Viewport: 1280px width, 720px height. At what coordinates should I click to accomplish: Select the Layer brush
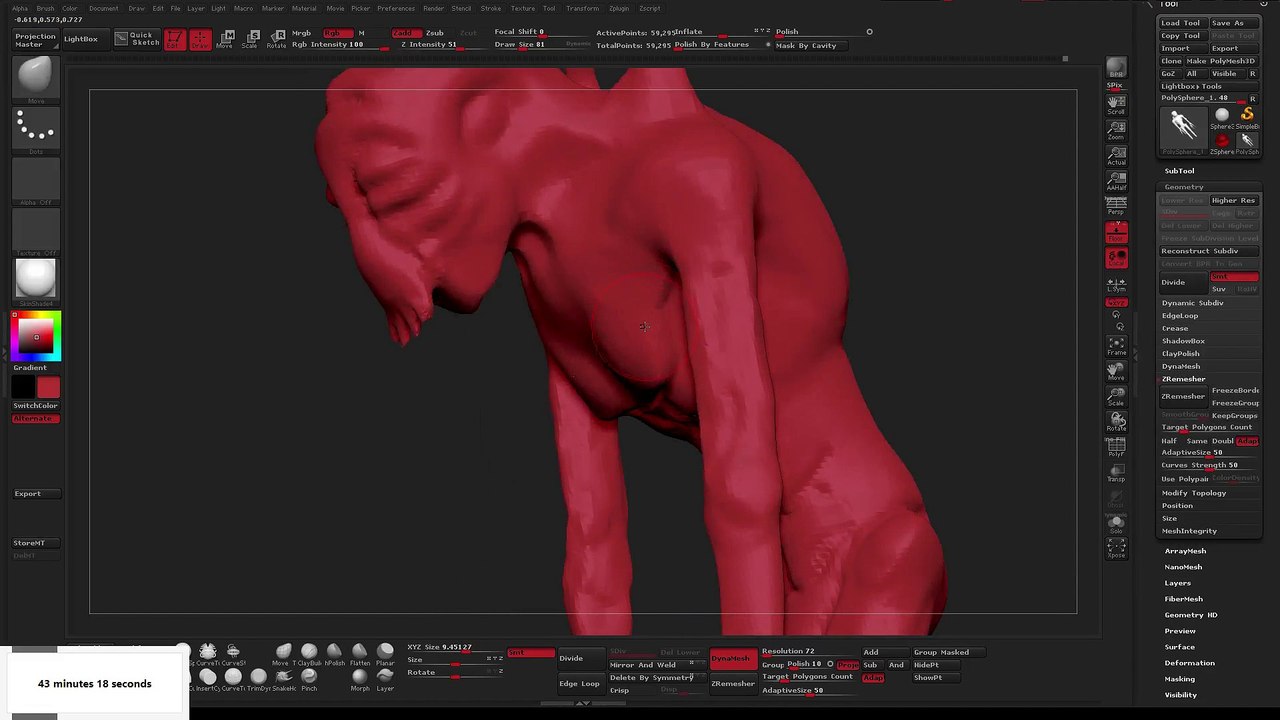(x=385, y=680)
